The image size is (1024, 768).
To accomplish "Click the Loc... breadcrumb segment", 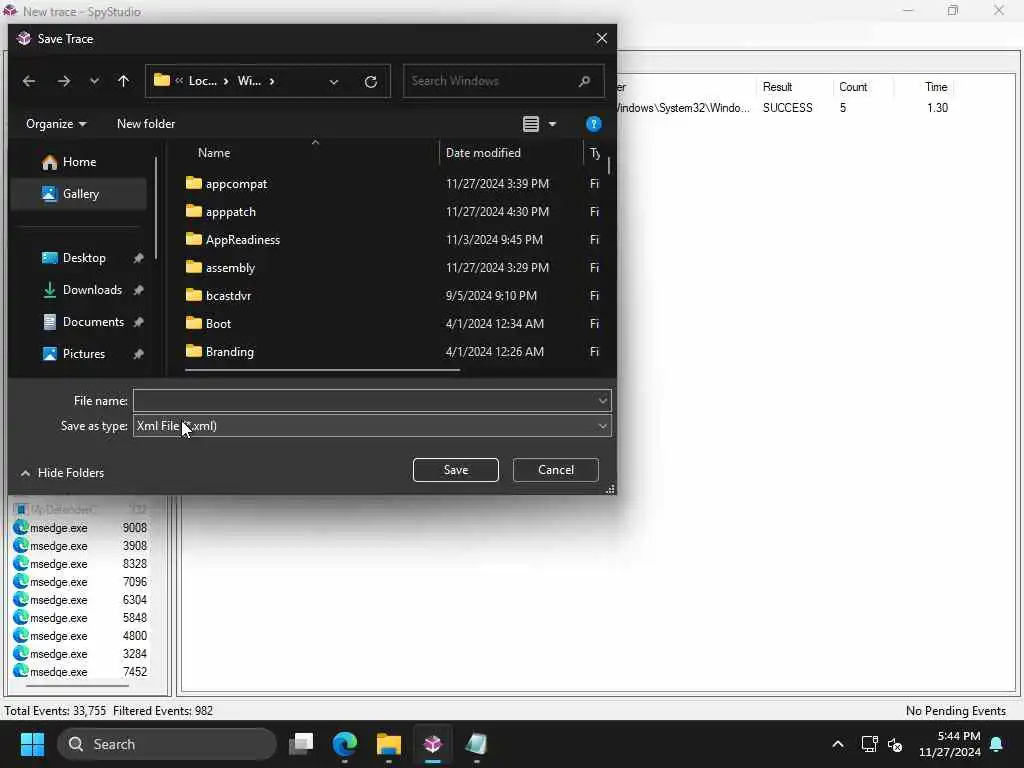I will pos(202,81).
